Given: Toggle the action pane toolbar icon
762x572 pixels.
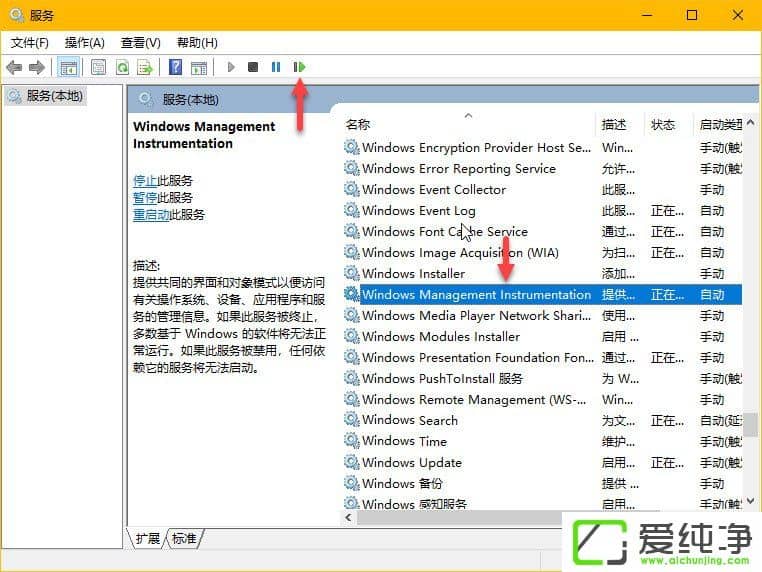Looking at the screenshot, I should [199, 67].
